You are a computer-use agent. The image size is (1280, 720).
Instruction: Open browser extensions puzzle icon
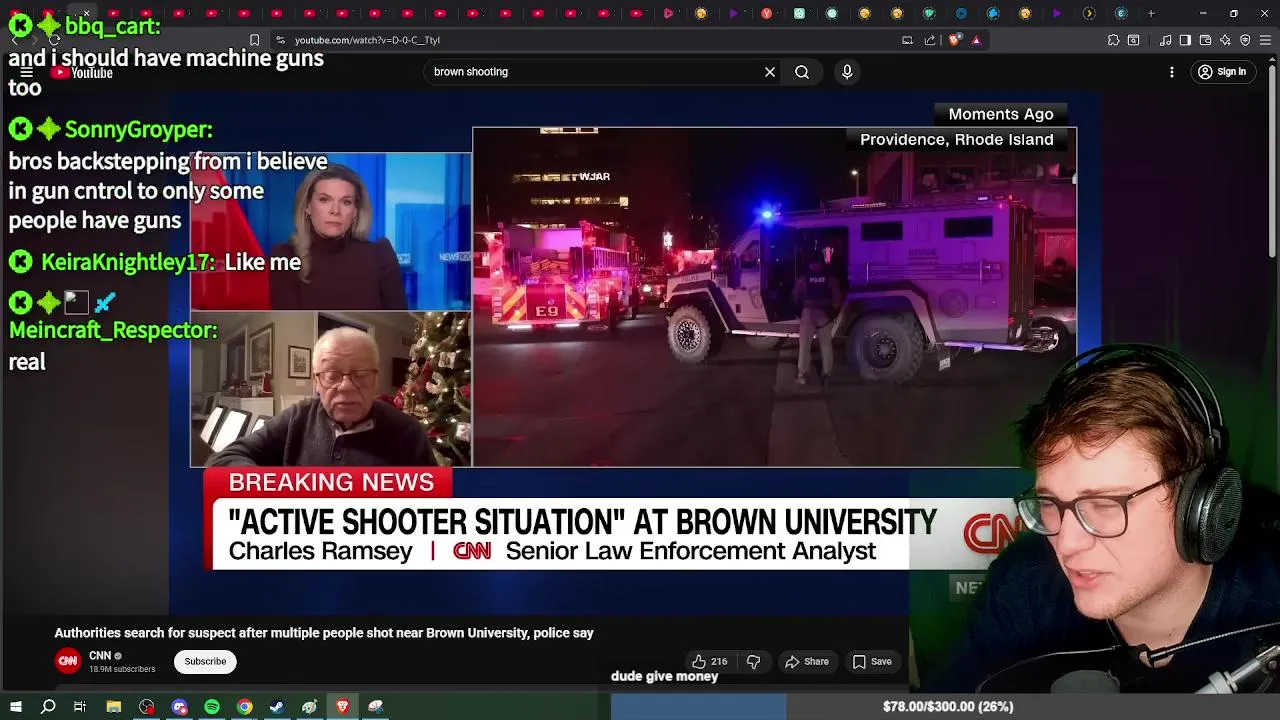[x=1113, y=40]
